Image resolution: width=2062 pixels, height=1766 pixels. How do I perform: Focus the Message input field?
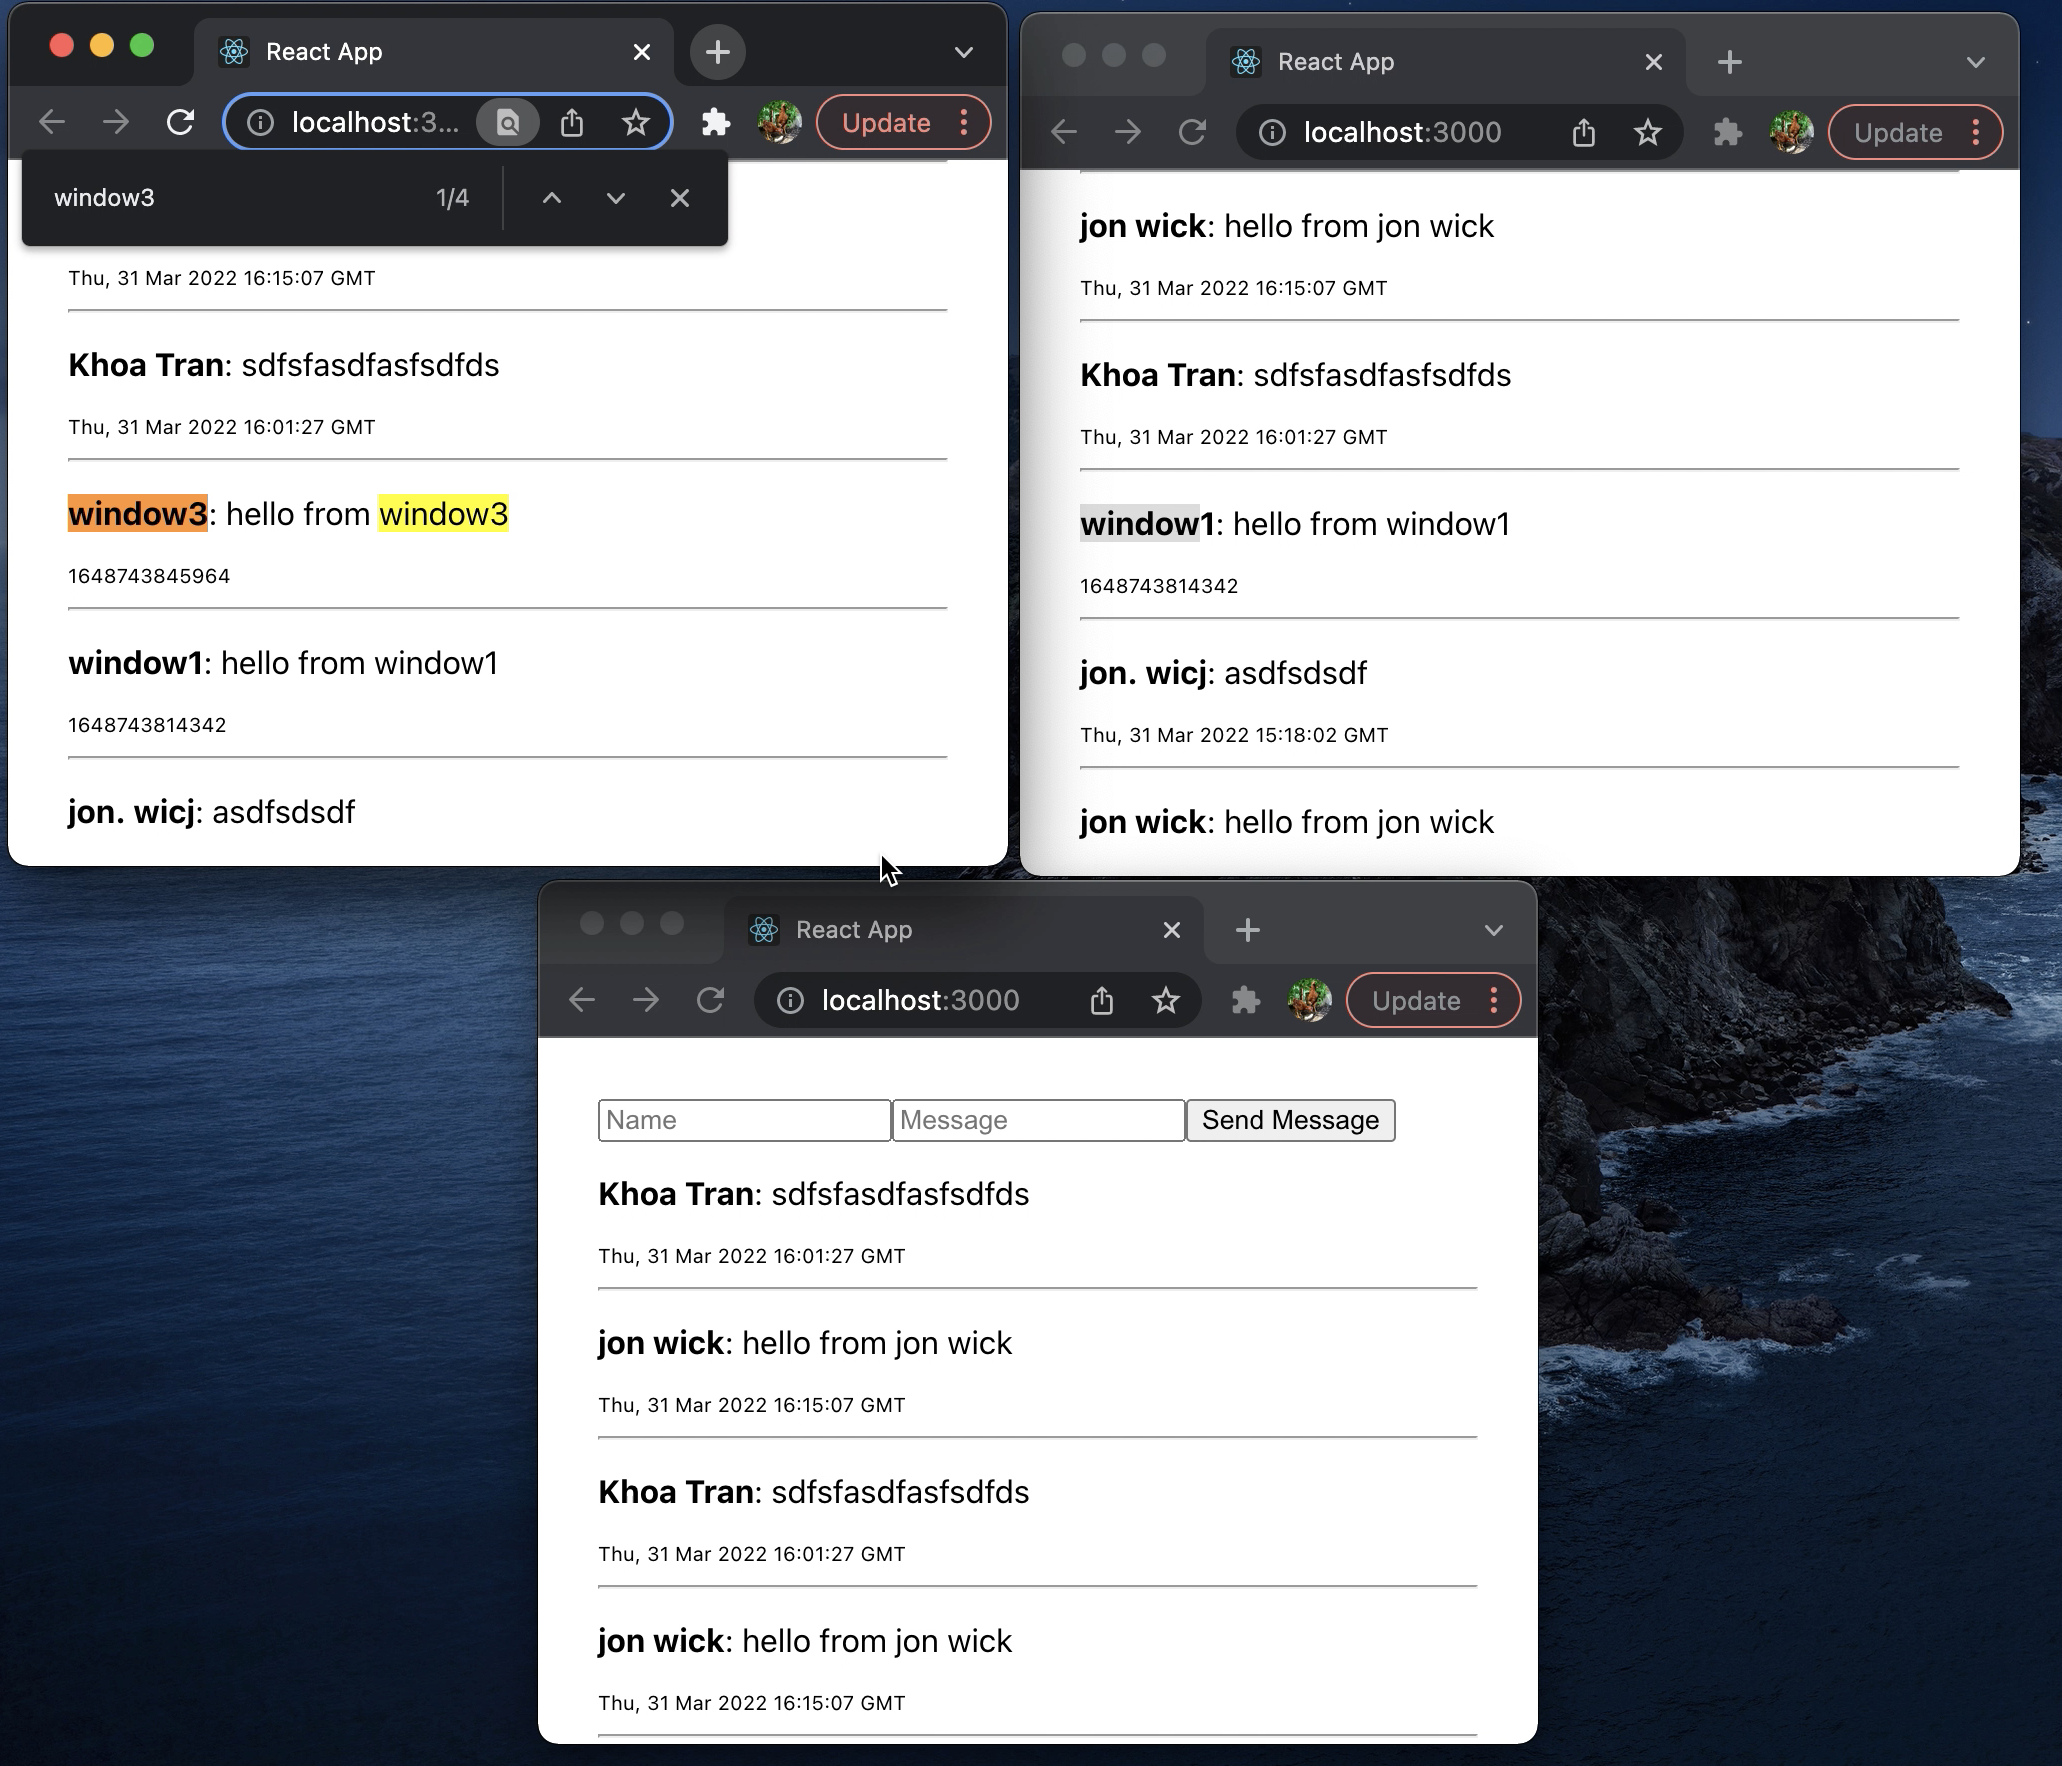[x=1039, y=1120]
